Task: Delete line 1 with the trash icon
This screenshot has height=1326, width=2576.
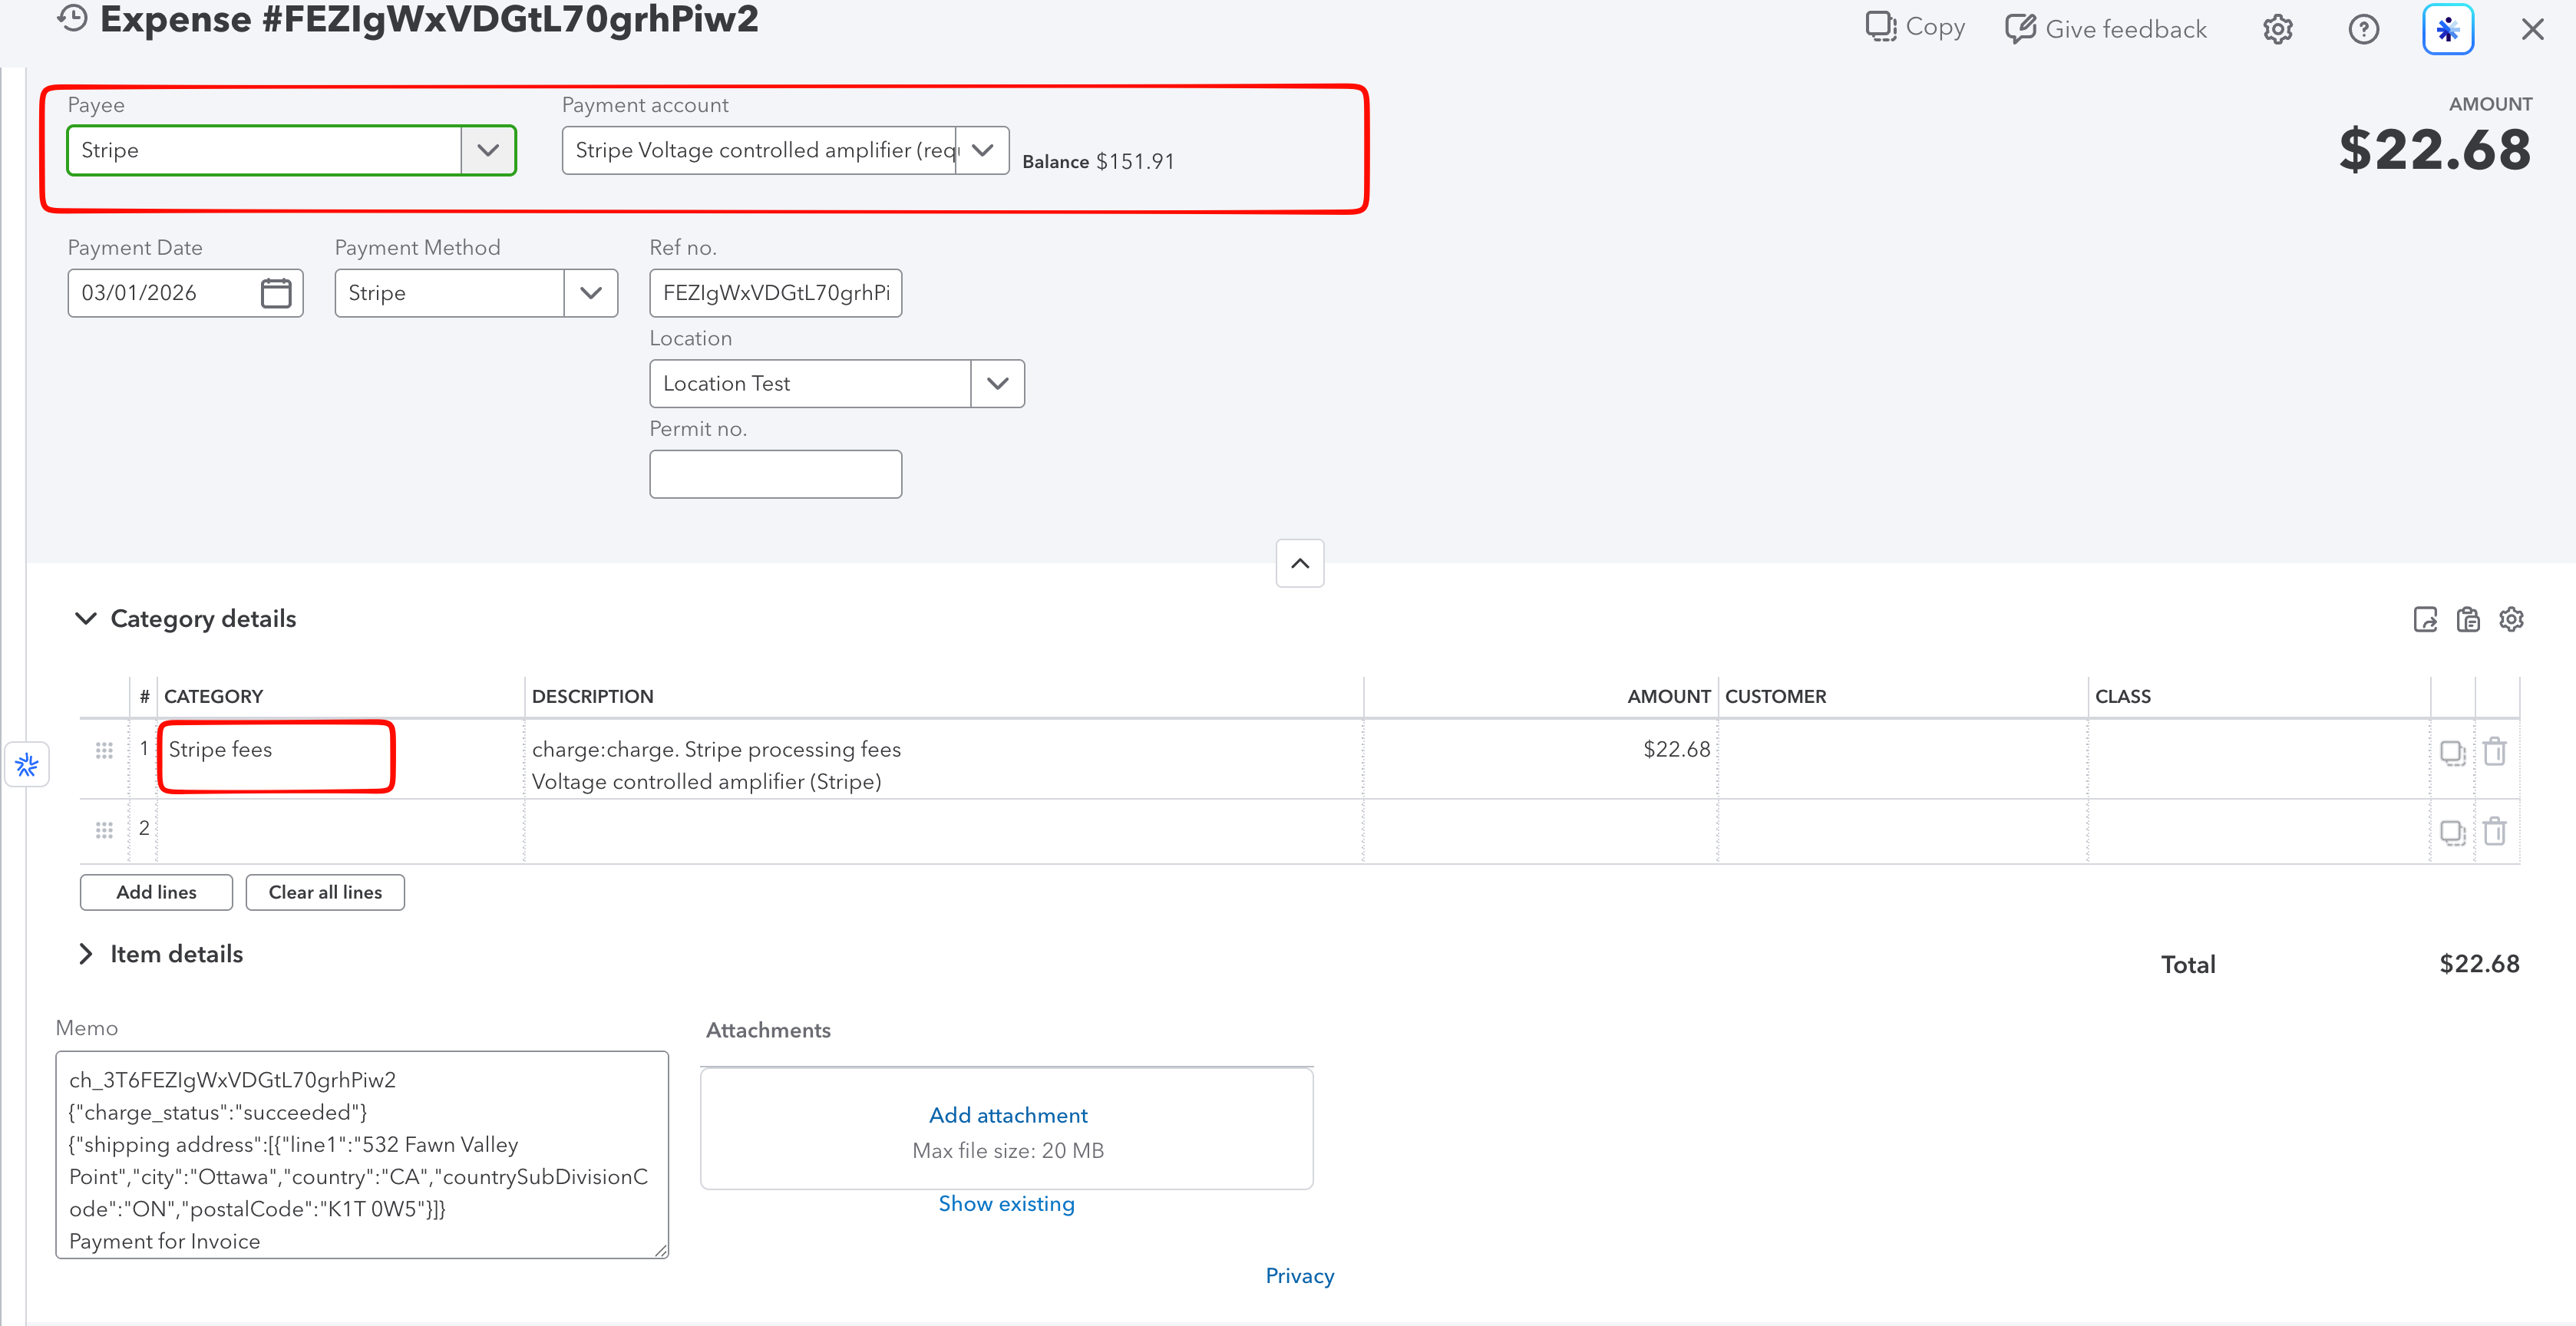Action: pos(2495,751)
